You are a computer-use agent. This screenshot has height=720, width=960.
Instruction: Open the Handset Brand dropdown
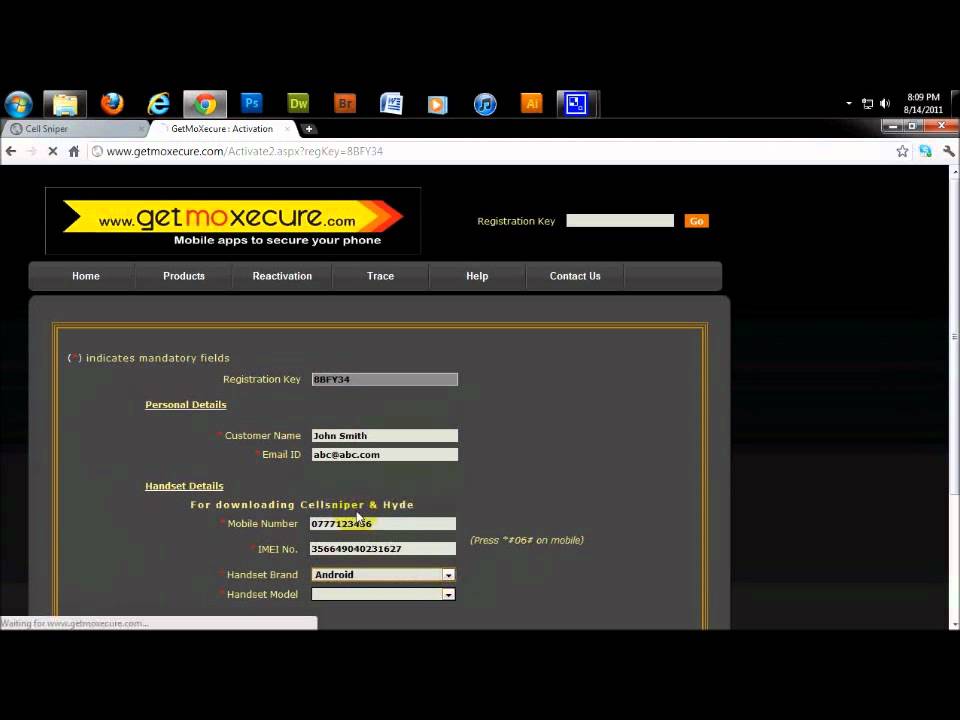383,574
